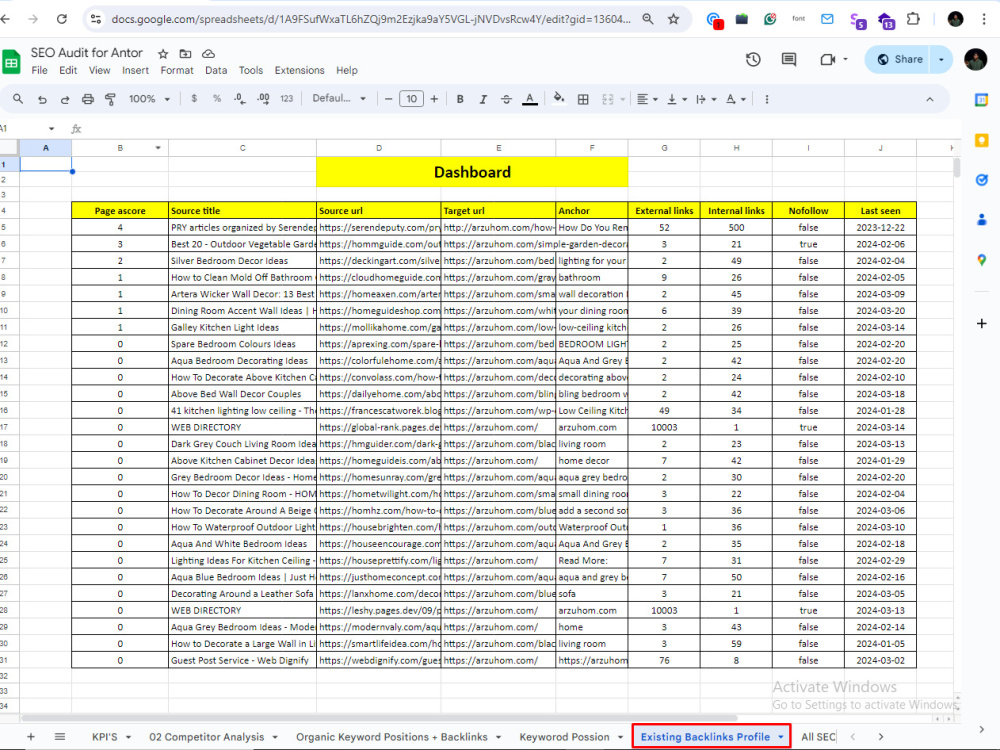Switch to 02 Competitor Analysis tab
This screenshot has width=1000, height=750.
(207, 737)
